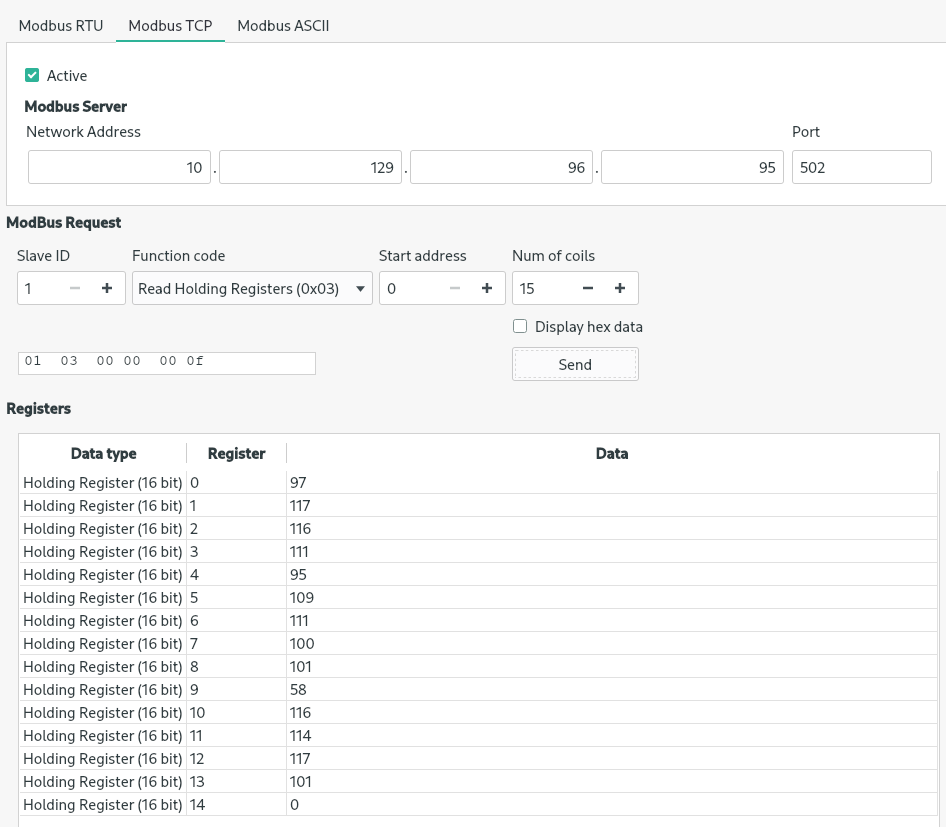Click the first network address octet field
Viewport: 946px width, 827px height.
[119, 168]
